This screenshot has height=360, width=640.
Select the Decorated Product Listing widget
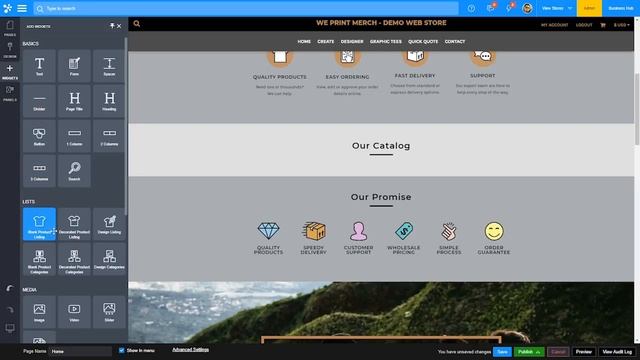pyautogui.click(x=74, y=224)
